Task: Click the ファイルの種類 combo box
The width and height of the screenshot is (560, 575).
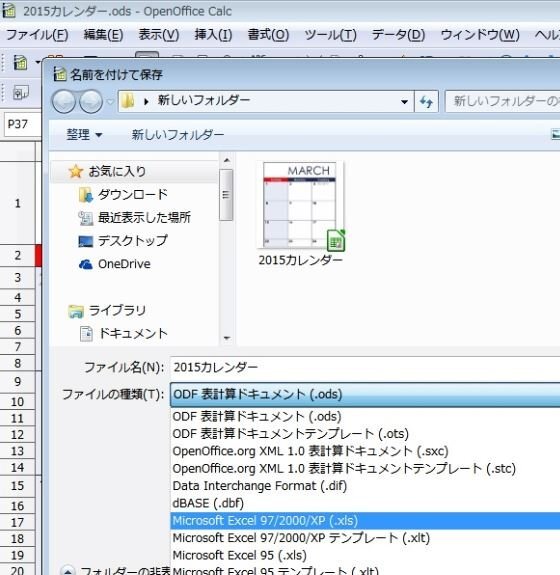Action: click(x=365, y=394)
